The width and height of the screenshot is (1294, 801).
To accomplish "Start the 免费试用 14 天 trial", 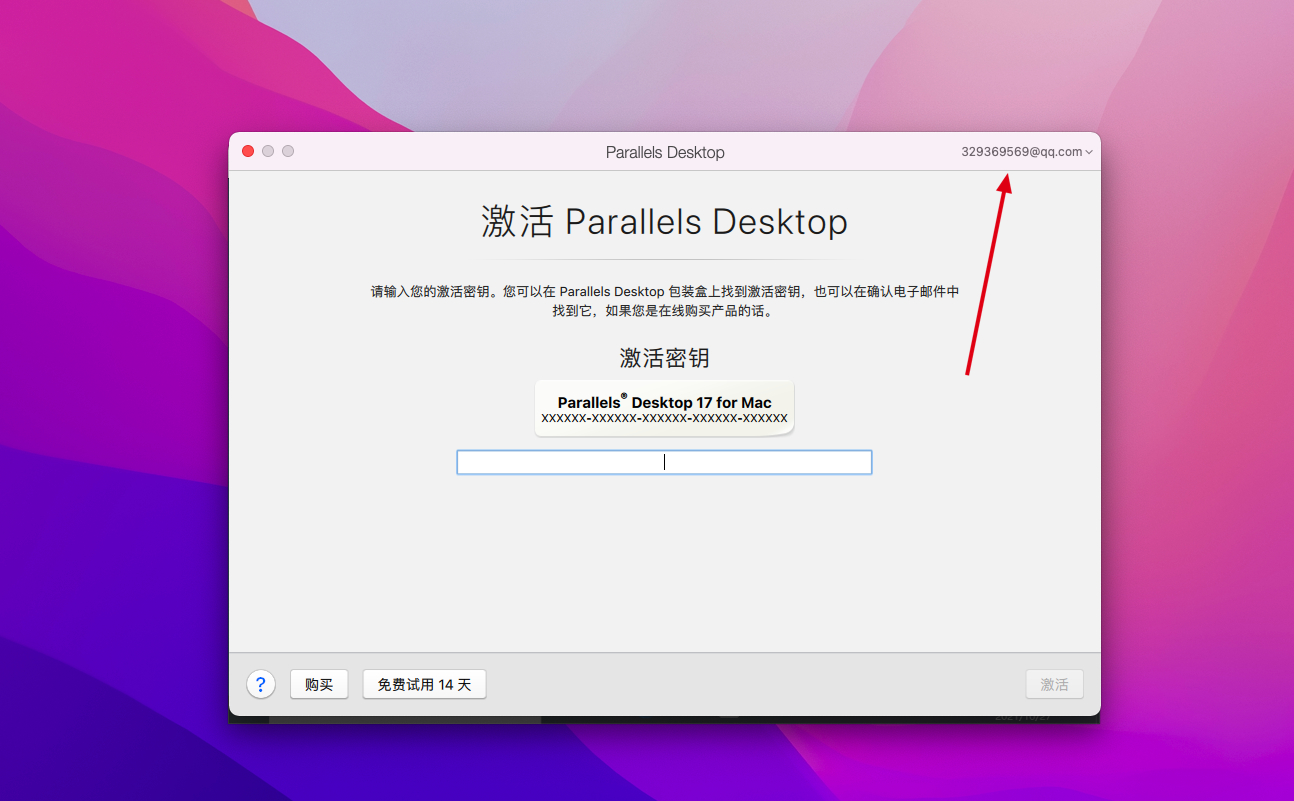I will pyautogui.click(x=424, y=684).
